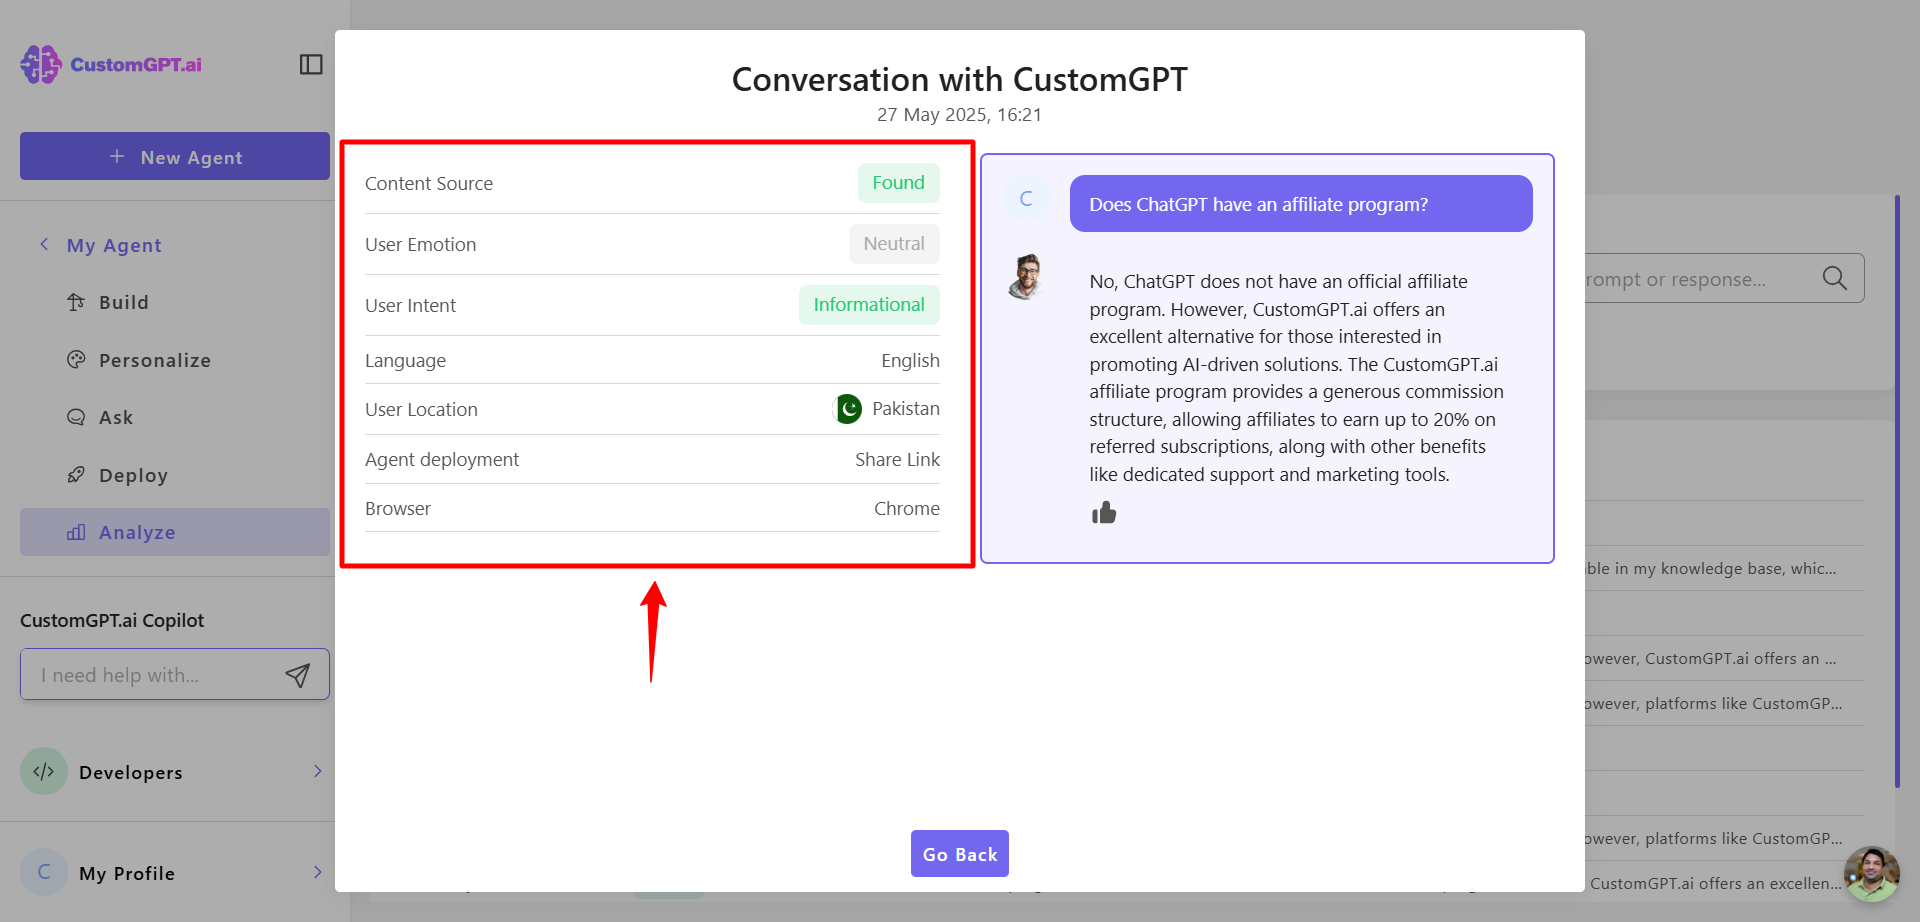Click the 'CustomGPT.ai Copilot' heading
1920x922 pixels.
112,620
